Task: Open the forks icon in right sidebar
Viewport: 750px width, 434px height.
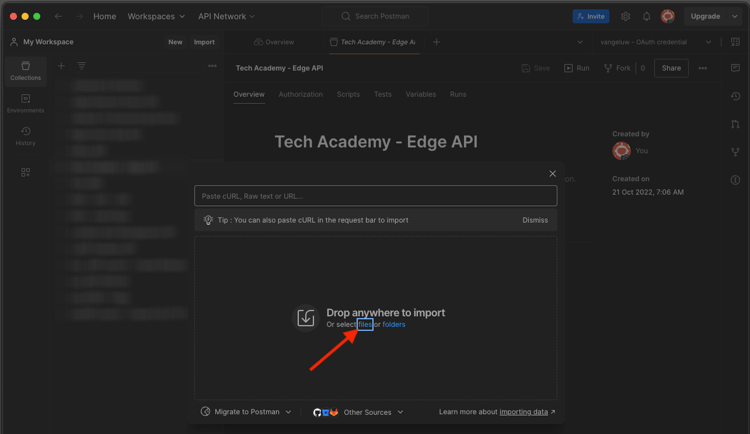Action: tap(735, 152)
